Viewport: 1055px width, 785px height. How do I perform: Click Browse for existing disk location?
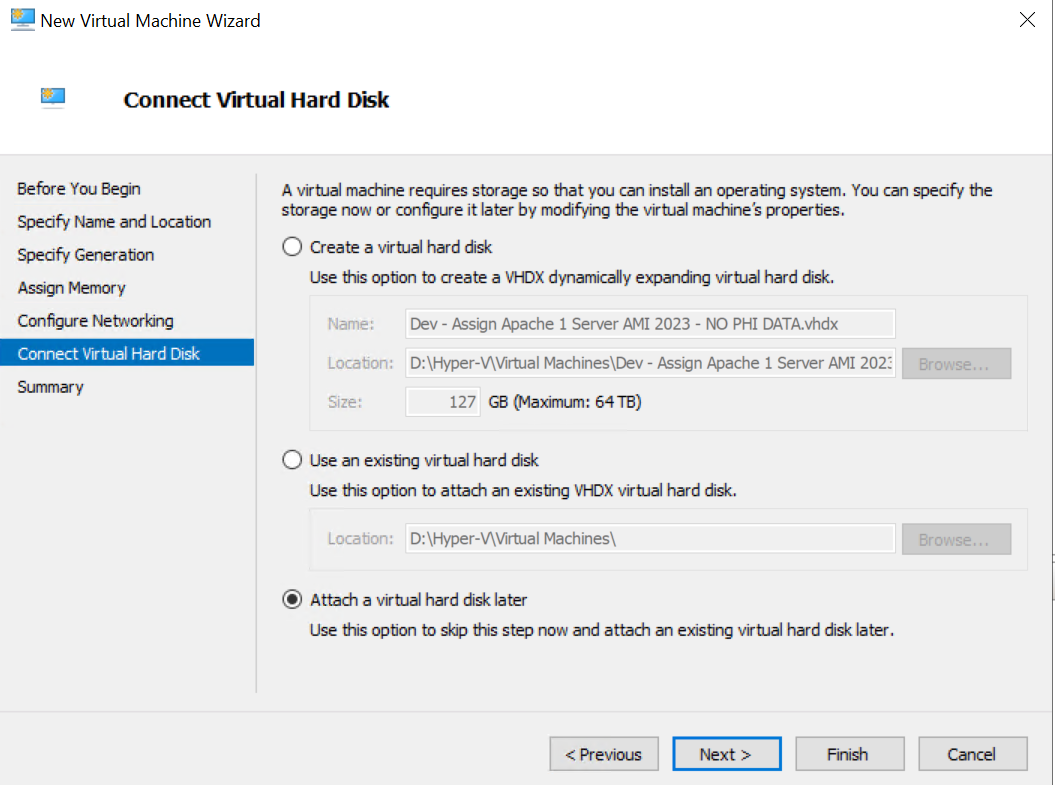click(x=956, y=539)
